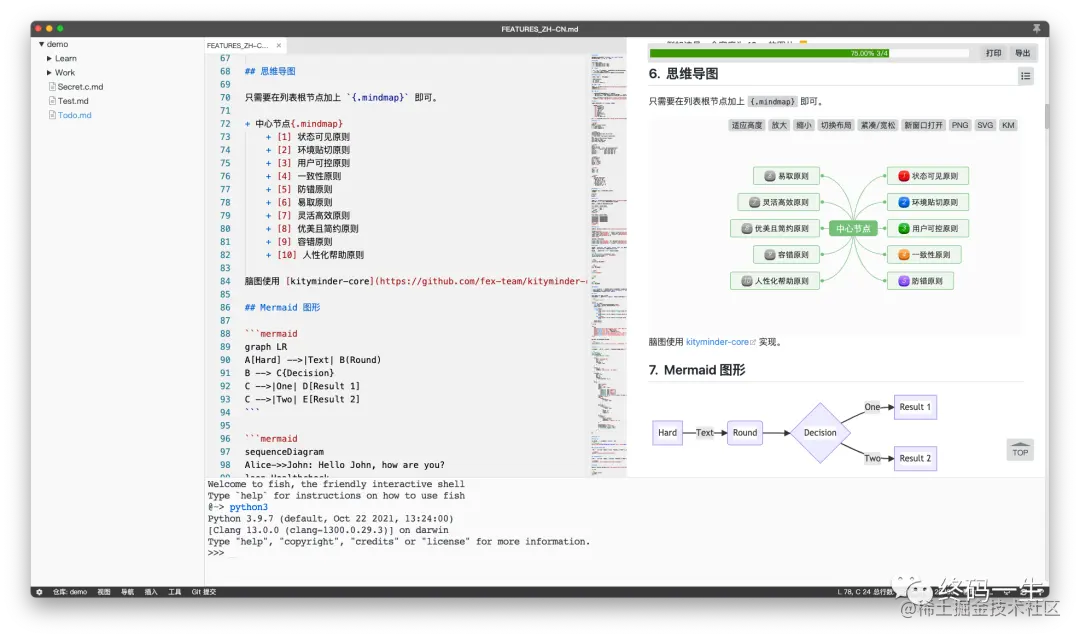Open the 仓库: demo repository menu
The height and width of the screenshot is (638, 1080).
(x=70, y=592)
